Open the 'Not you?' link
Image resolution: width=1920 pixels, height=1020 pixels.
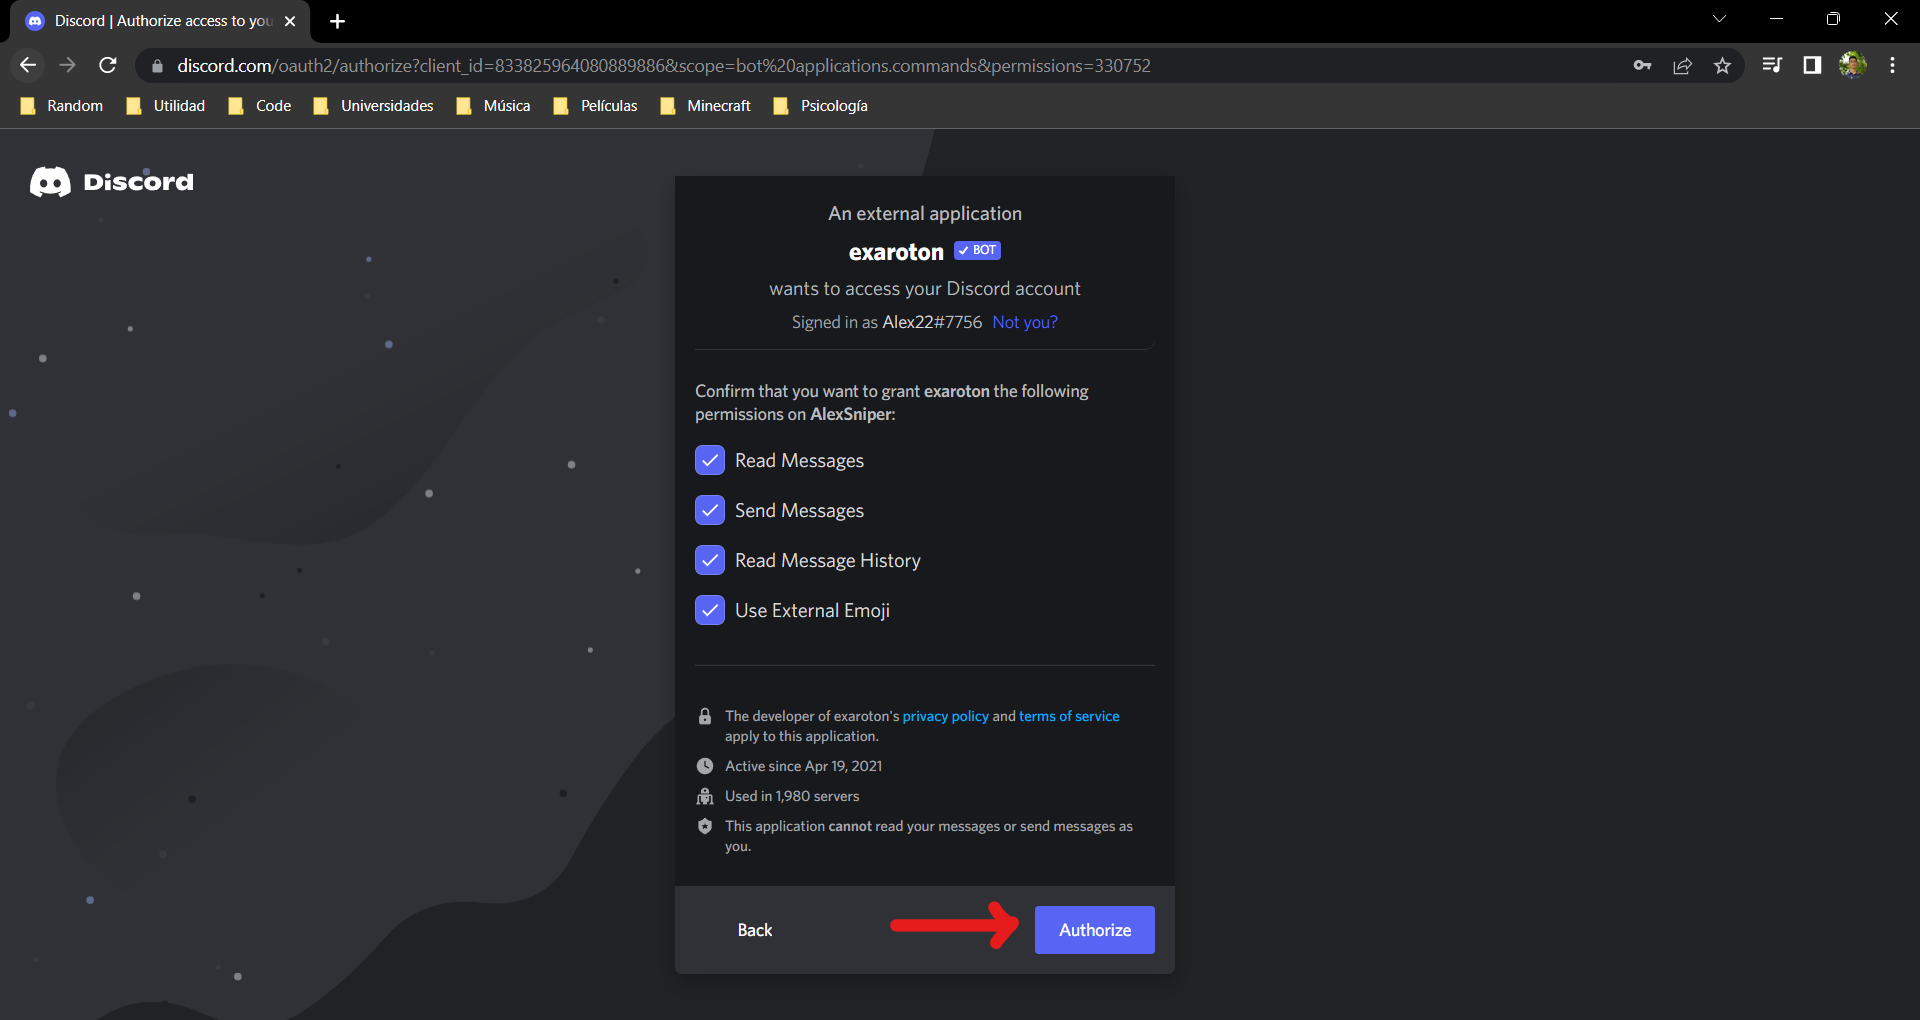pyautogui.click(x=1024, y=322)
